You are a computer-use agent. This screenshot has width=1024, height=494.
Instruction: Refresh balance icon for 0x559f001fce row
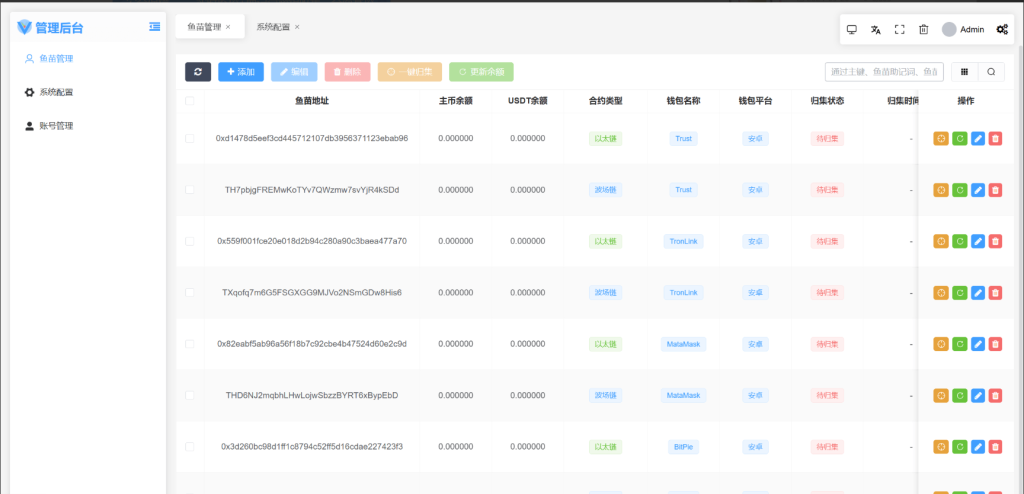959,241
